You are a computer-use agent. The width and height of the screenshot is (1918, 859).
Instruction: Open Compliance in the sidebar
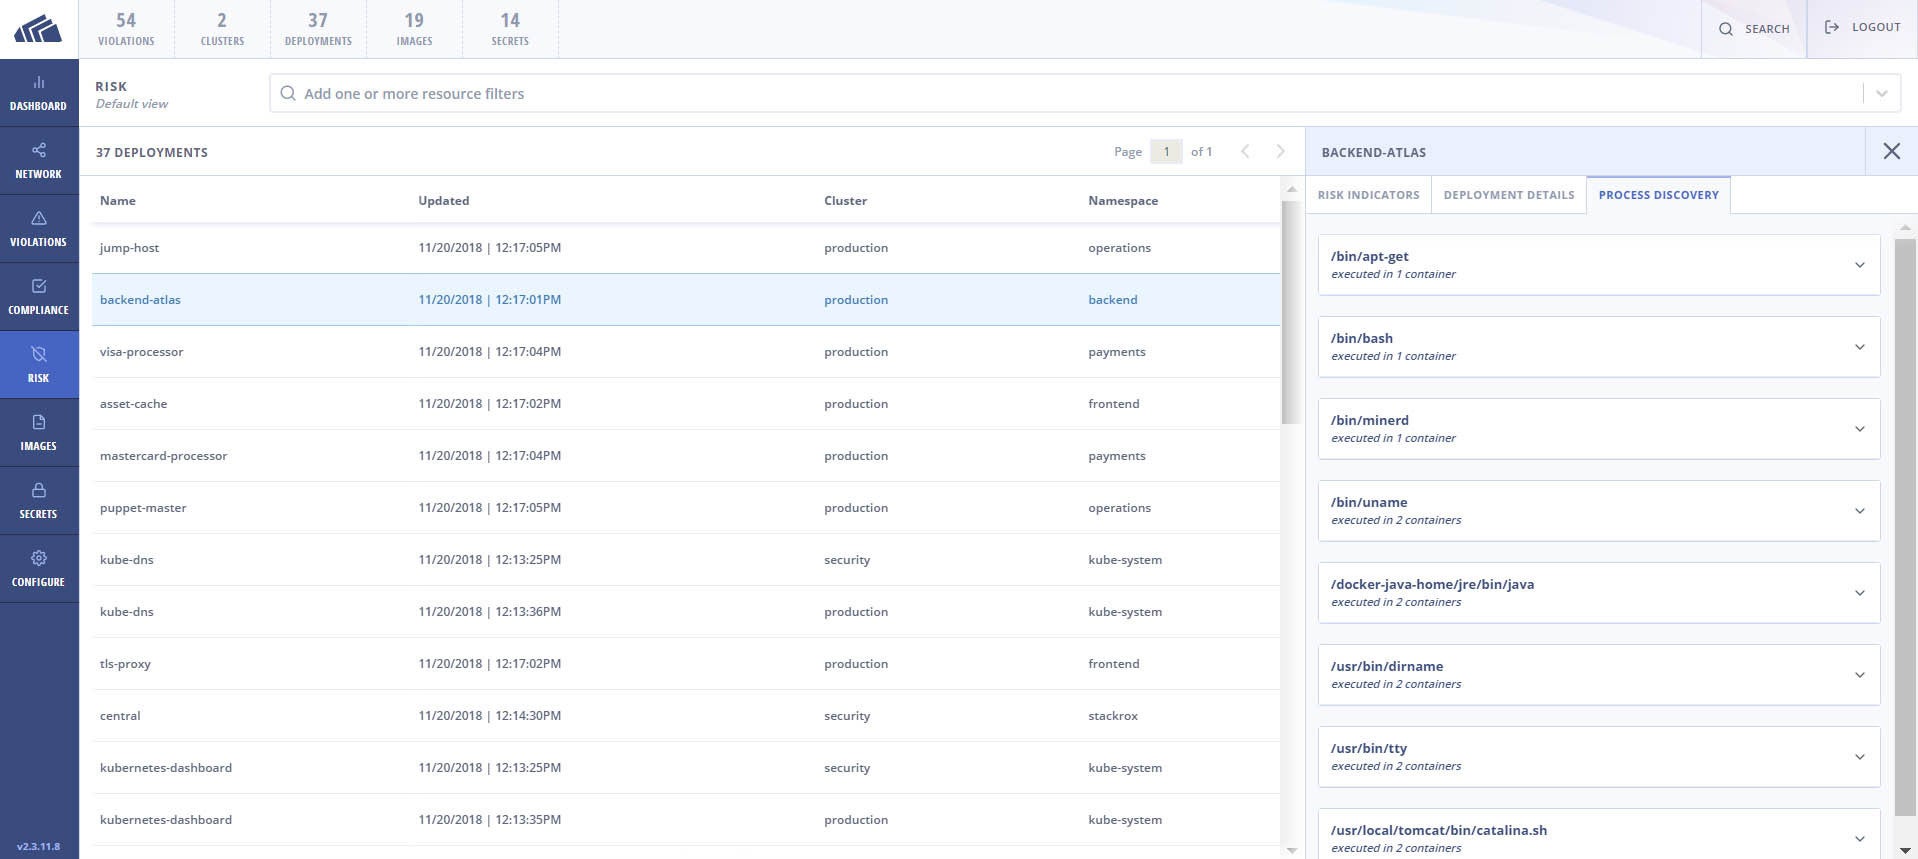click(39, 297)
